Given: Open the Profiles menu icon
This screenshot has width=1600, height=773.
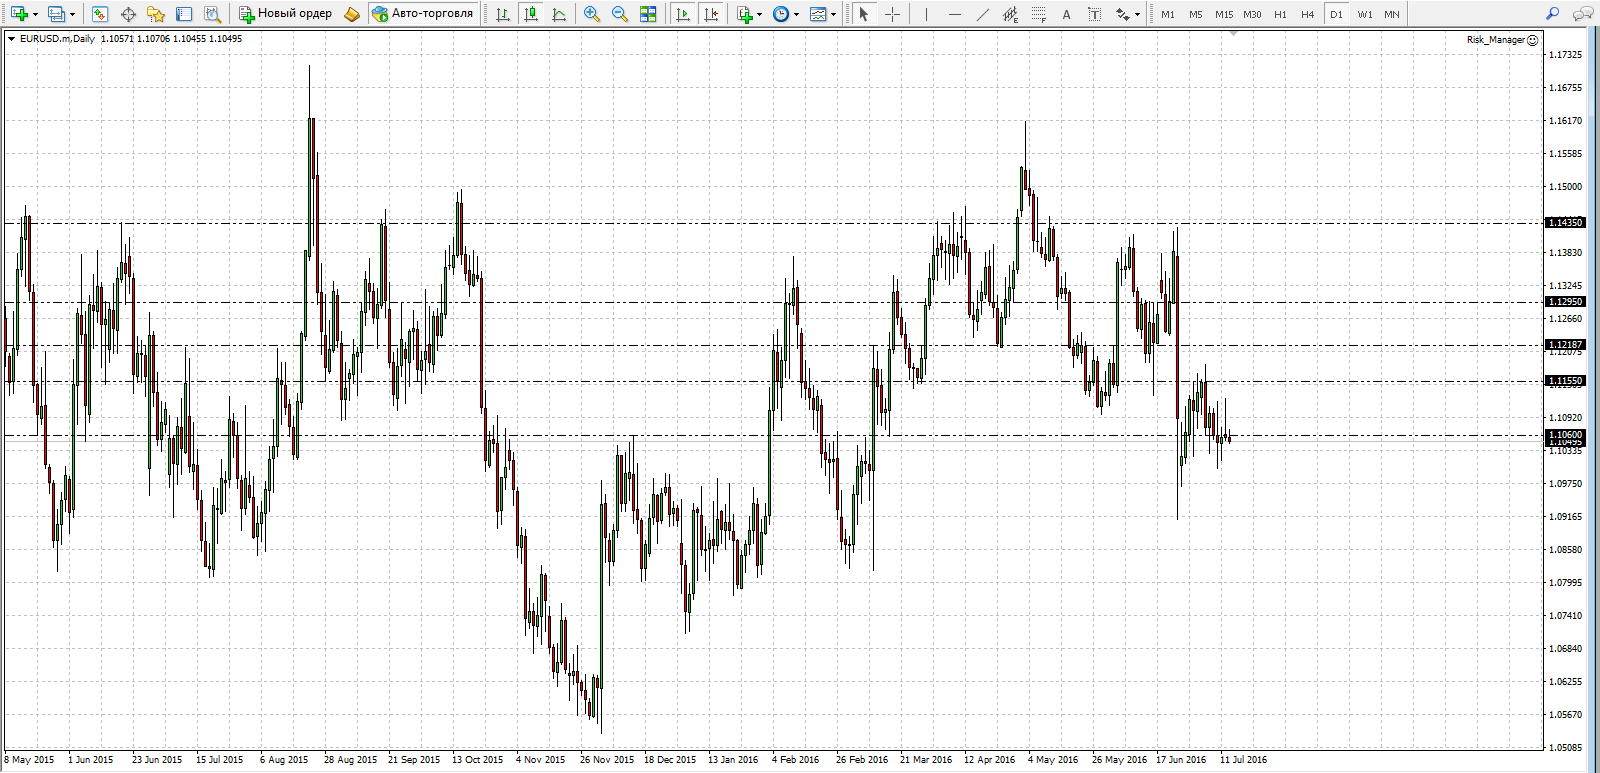Looking at the screenshot, I should tap(56, 14).
